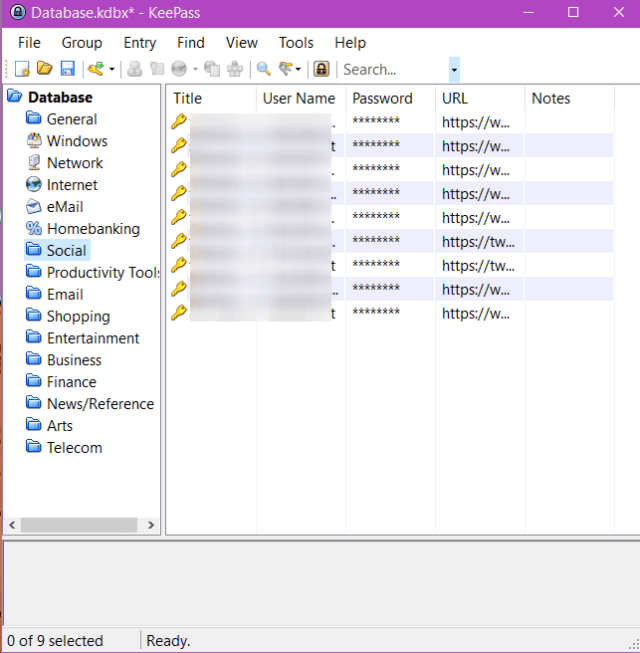The image size is (640, 653).
Task: Open the Show Entries dropdown arrow
Action: pos(298,69)
